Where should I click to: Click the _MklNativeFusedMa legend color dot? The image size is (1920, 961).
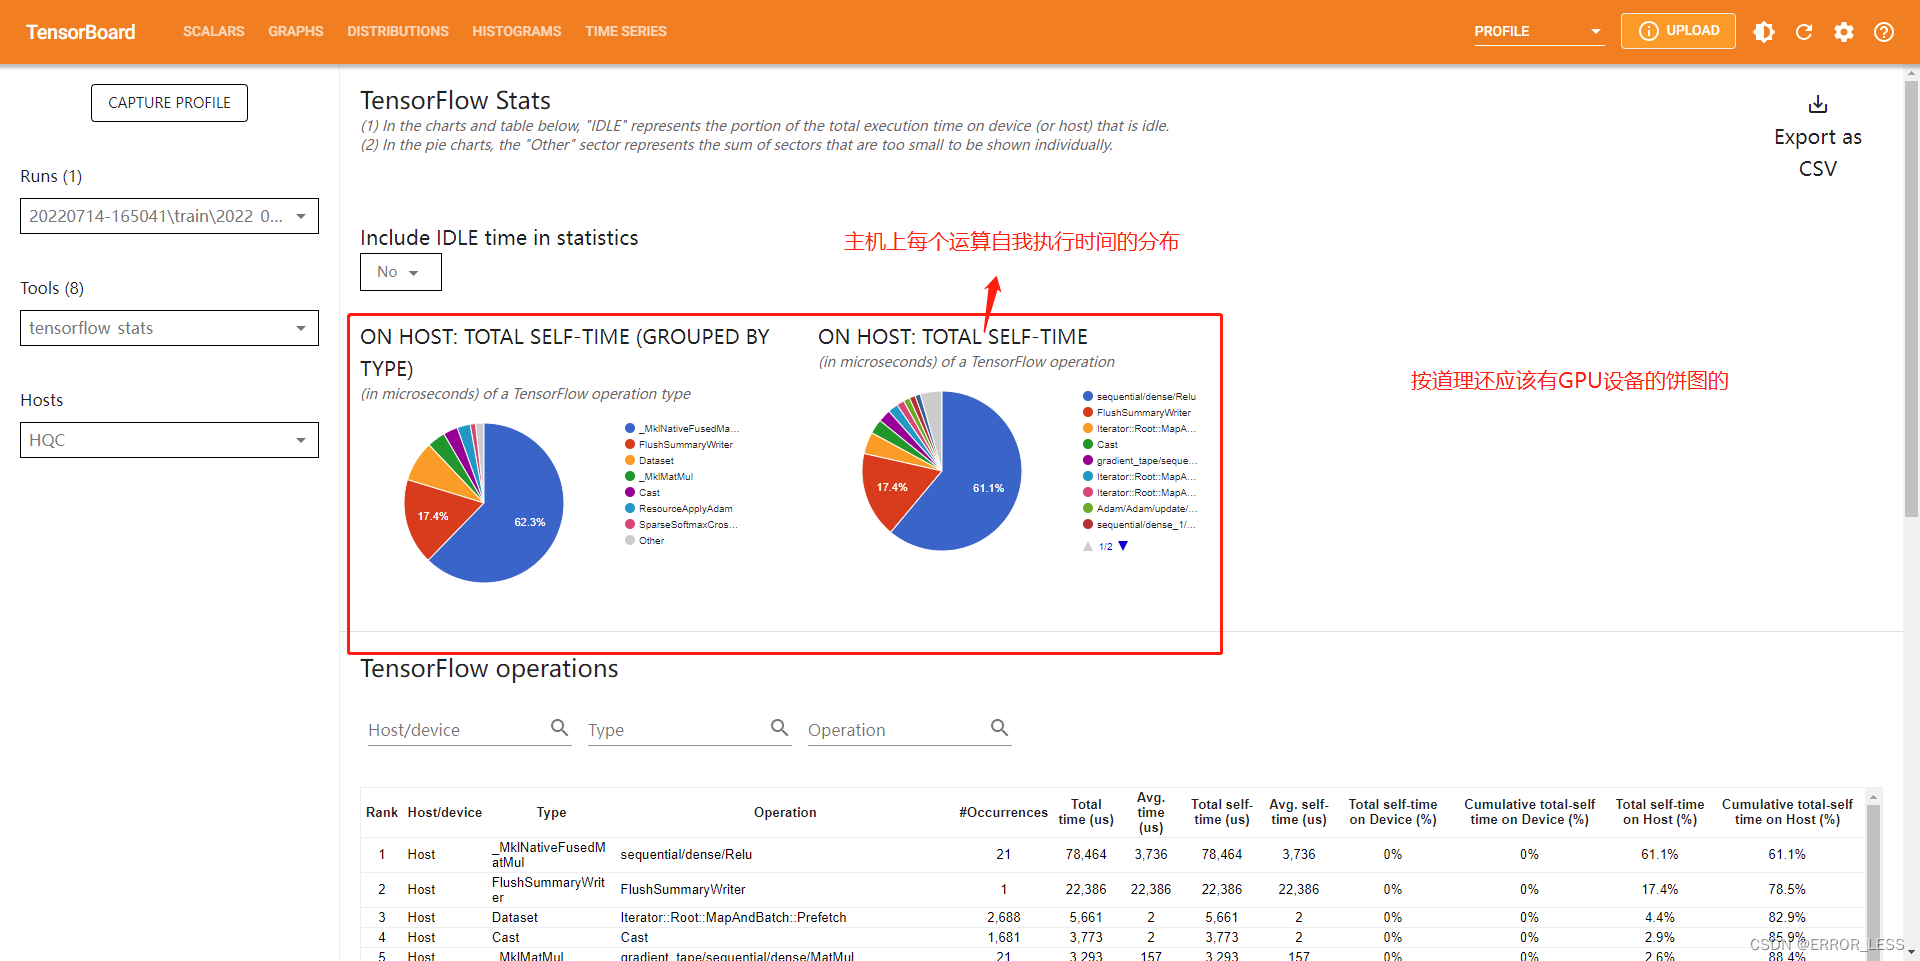(630, 429)
